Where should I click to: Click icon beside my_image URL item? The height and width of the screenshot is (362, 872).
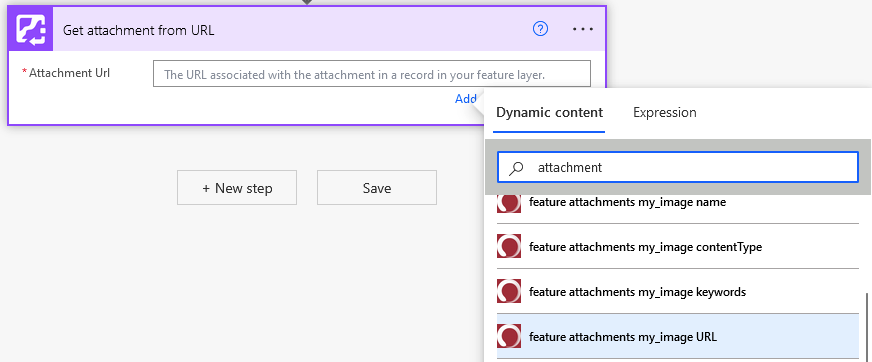(x=509, y=336)
